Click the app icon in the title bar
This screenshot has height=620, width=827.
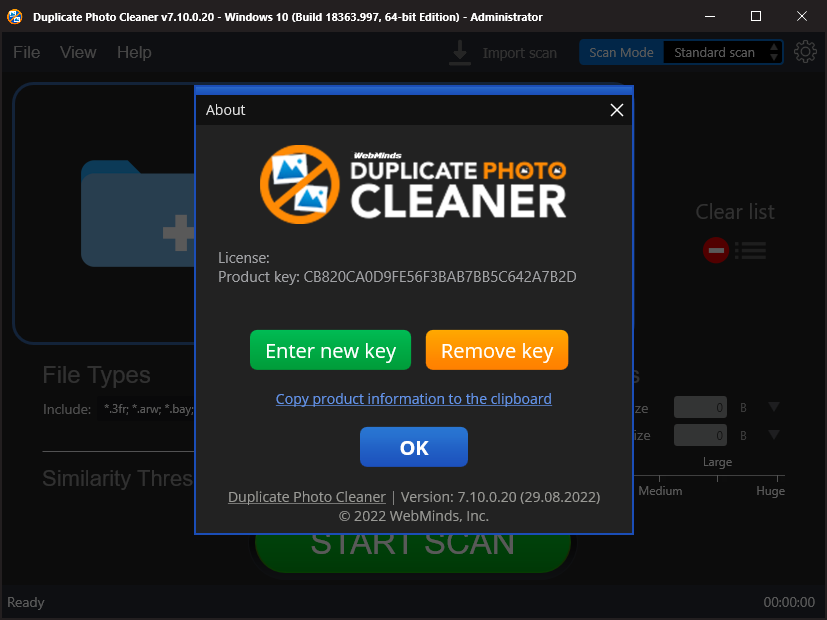click(x=15, y=16)
